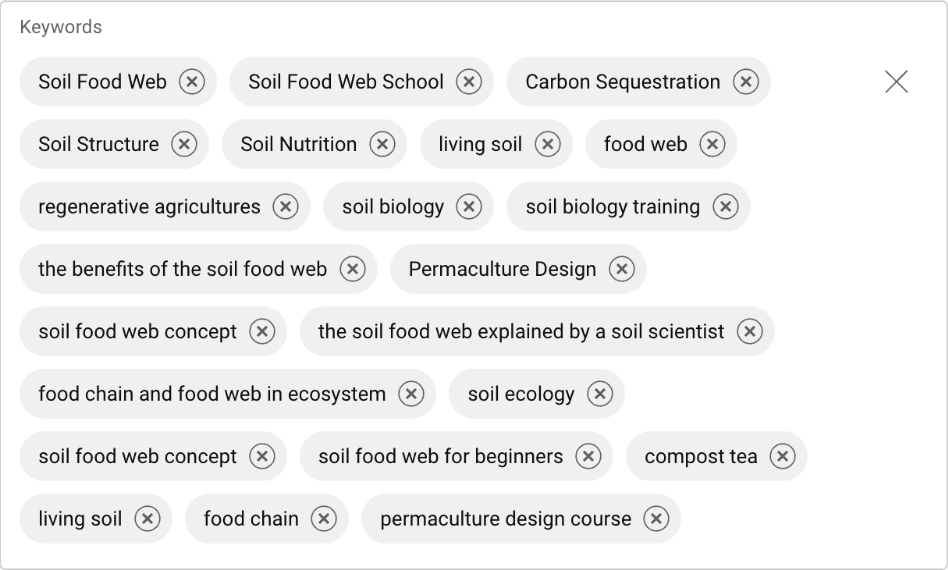The height and width of the screenshot is (570, 948).
Task: Remove the "Carbon Sequestration" keyword chip
Action: [x=745, y=82]
